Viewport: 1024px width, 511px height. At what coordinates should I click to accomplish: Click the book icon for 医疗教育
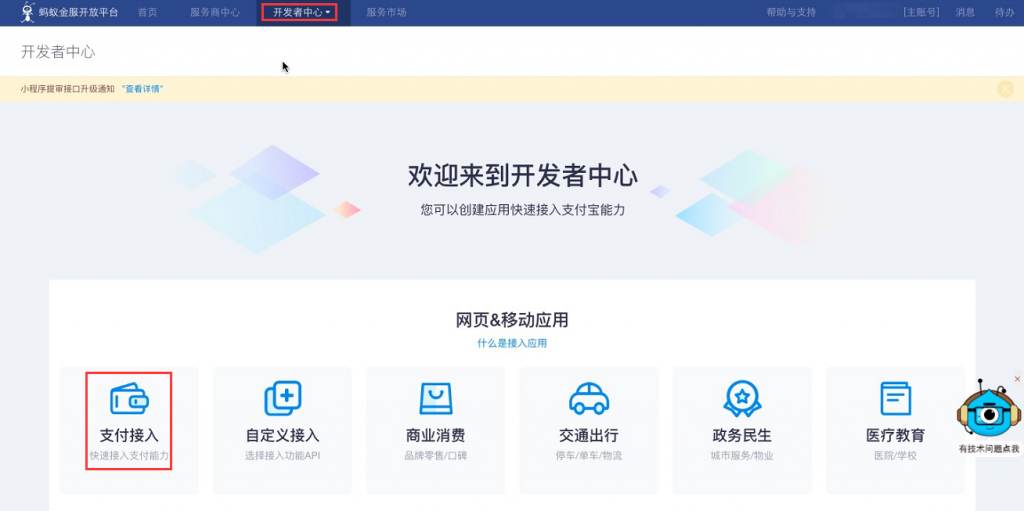pos(895,398)
